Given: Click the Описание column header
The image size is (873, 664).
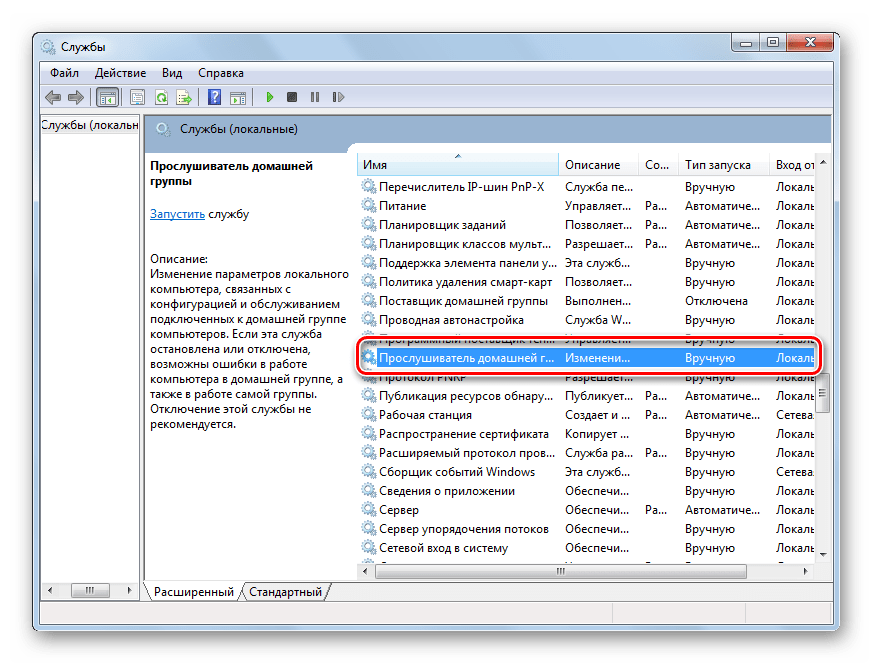Looking at the screenshot, I should (x=592, y=165).
